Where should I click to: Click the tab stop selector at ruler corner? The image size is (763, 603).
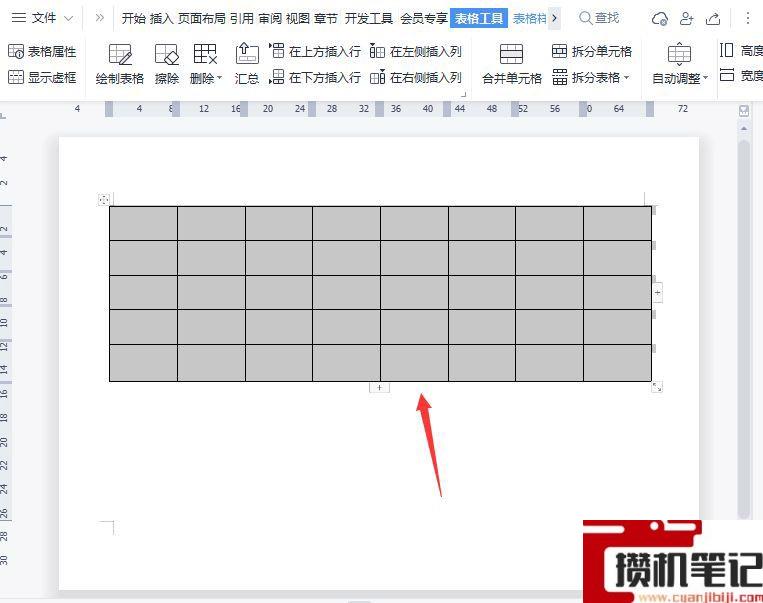tap(3, 115)
